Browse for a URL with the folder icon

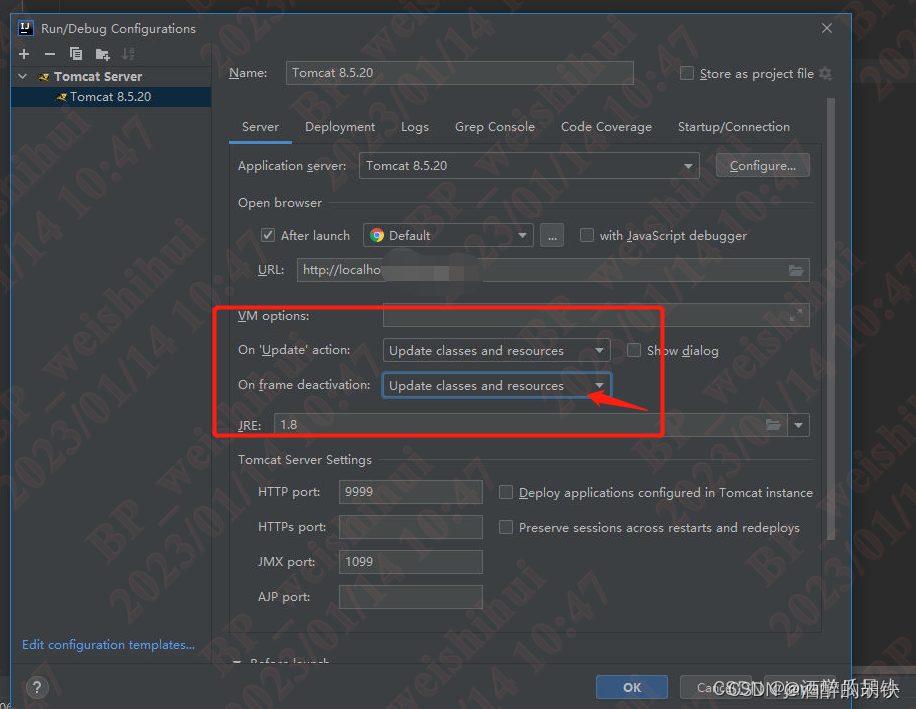point(796,270)
